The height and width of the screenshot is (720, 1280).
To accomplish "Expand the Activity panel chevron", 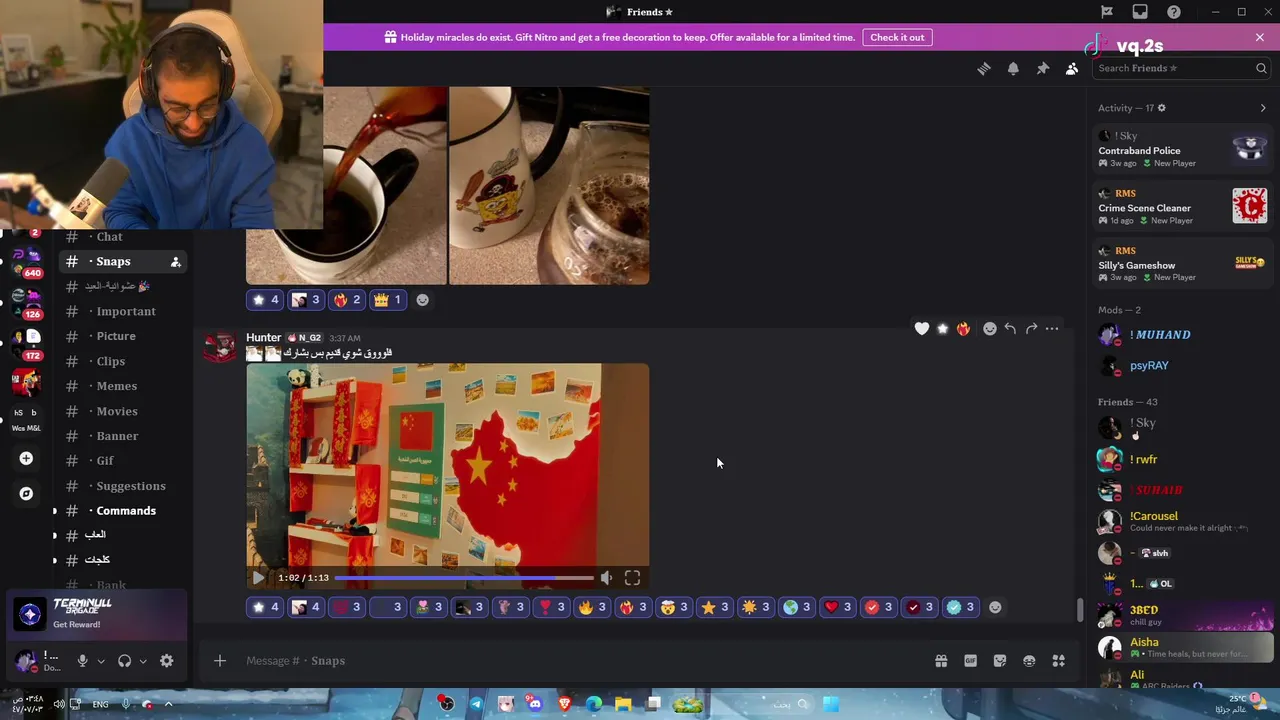I will [x=1263, y=108].
